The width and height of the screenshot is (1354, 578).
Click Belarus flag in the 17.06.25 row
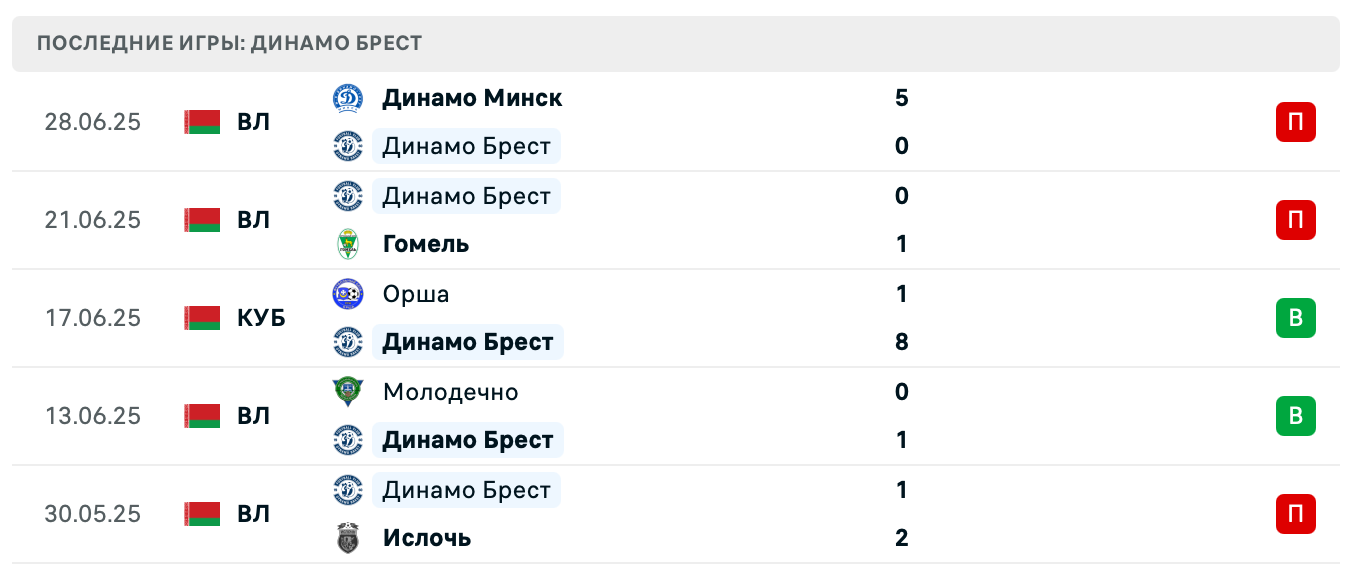click(202, 318)
